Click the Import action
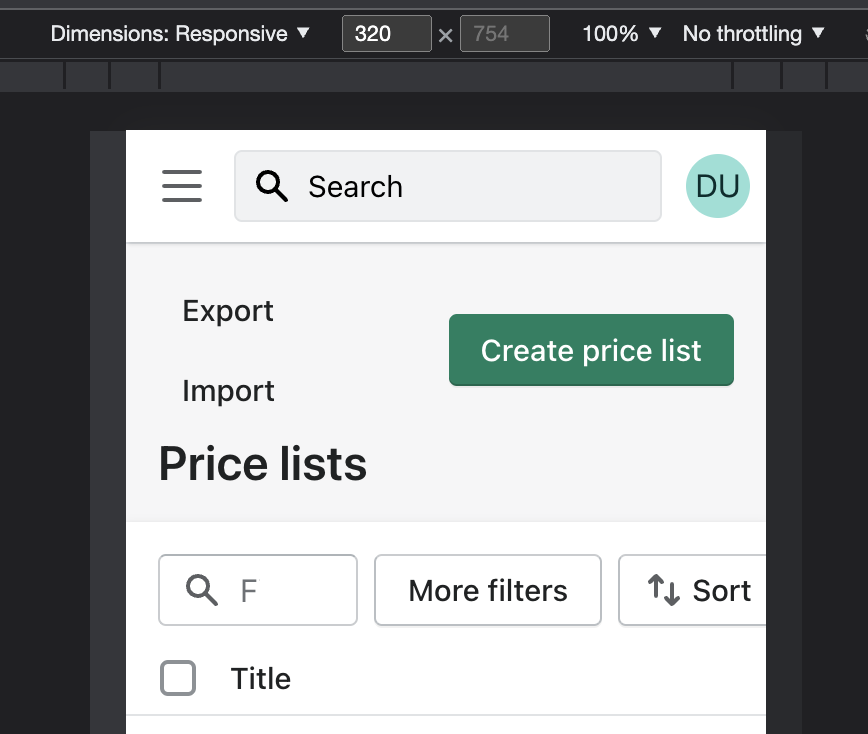 click(228, 390)
